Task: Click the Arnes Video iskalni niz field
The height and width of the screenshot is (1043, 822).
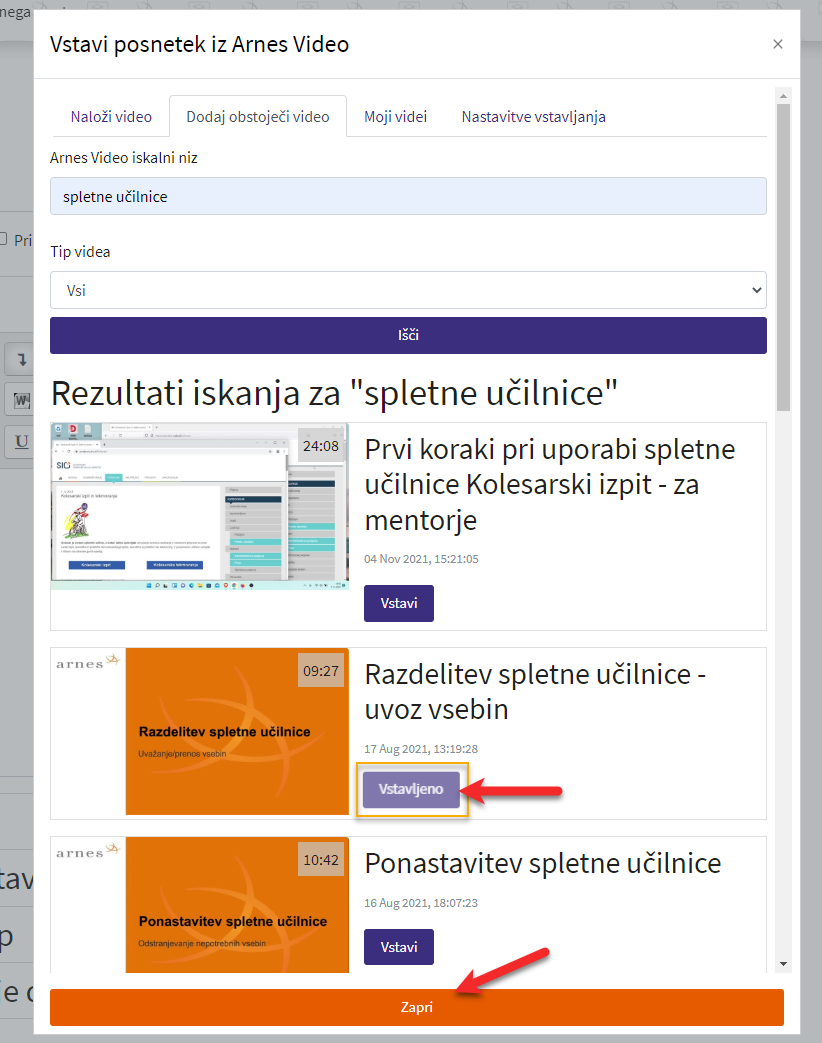Action: click(408, 196)
